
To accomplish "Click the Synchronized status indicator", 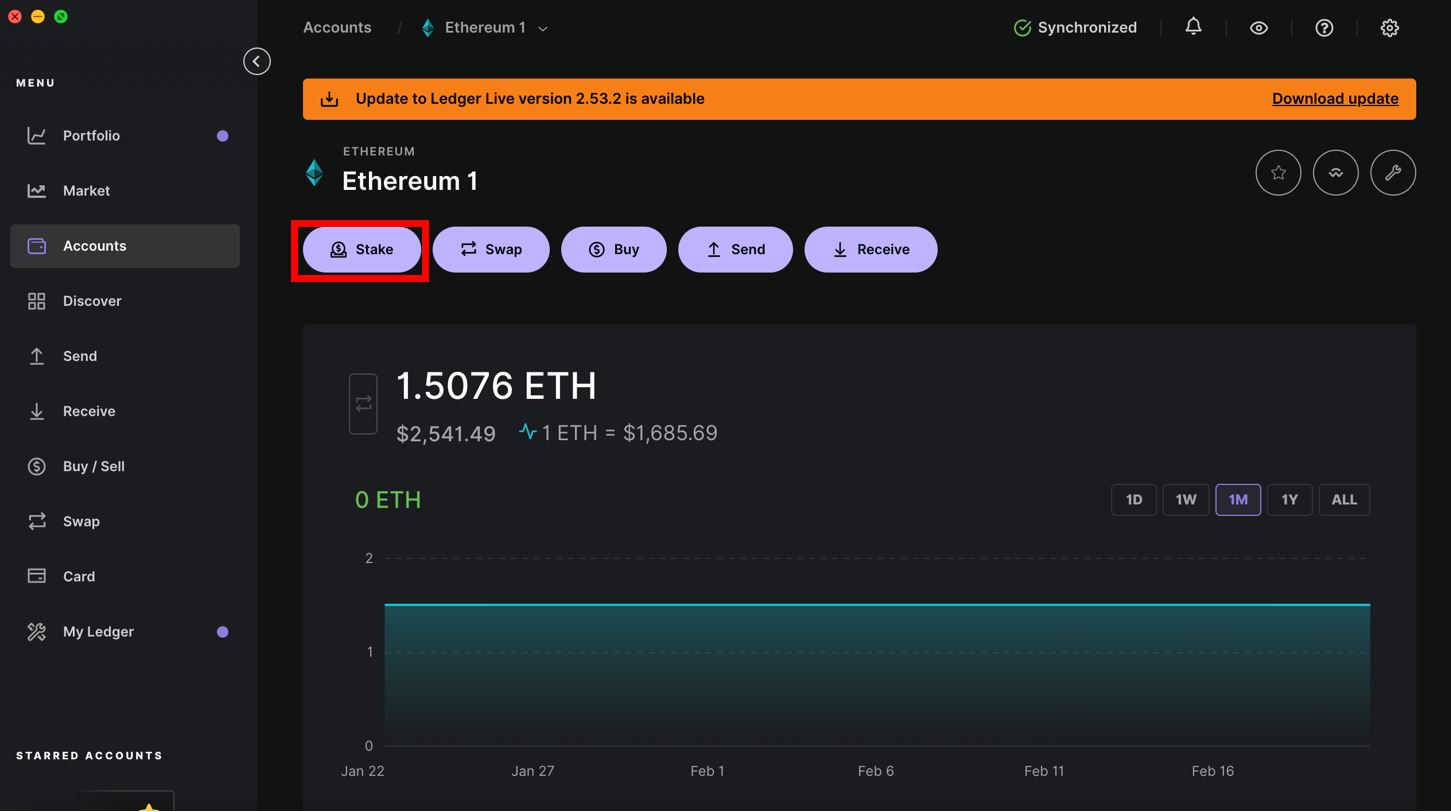I will pyautogui.click(x=1075, y=28).
